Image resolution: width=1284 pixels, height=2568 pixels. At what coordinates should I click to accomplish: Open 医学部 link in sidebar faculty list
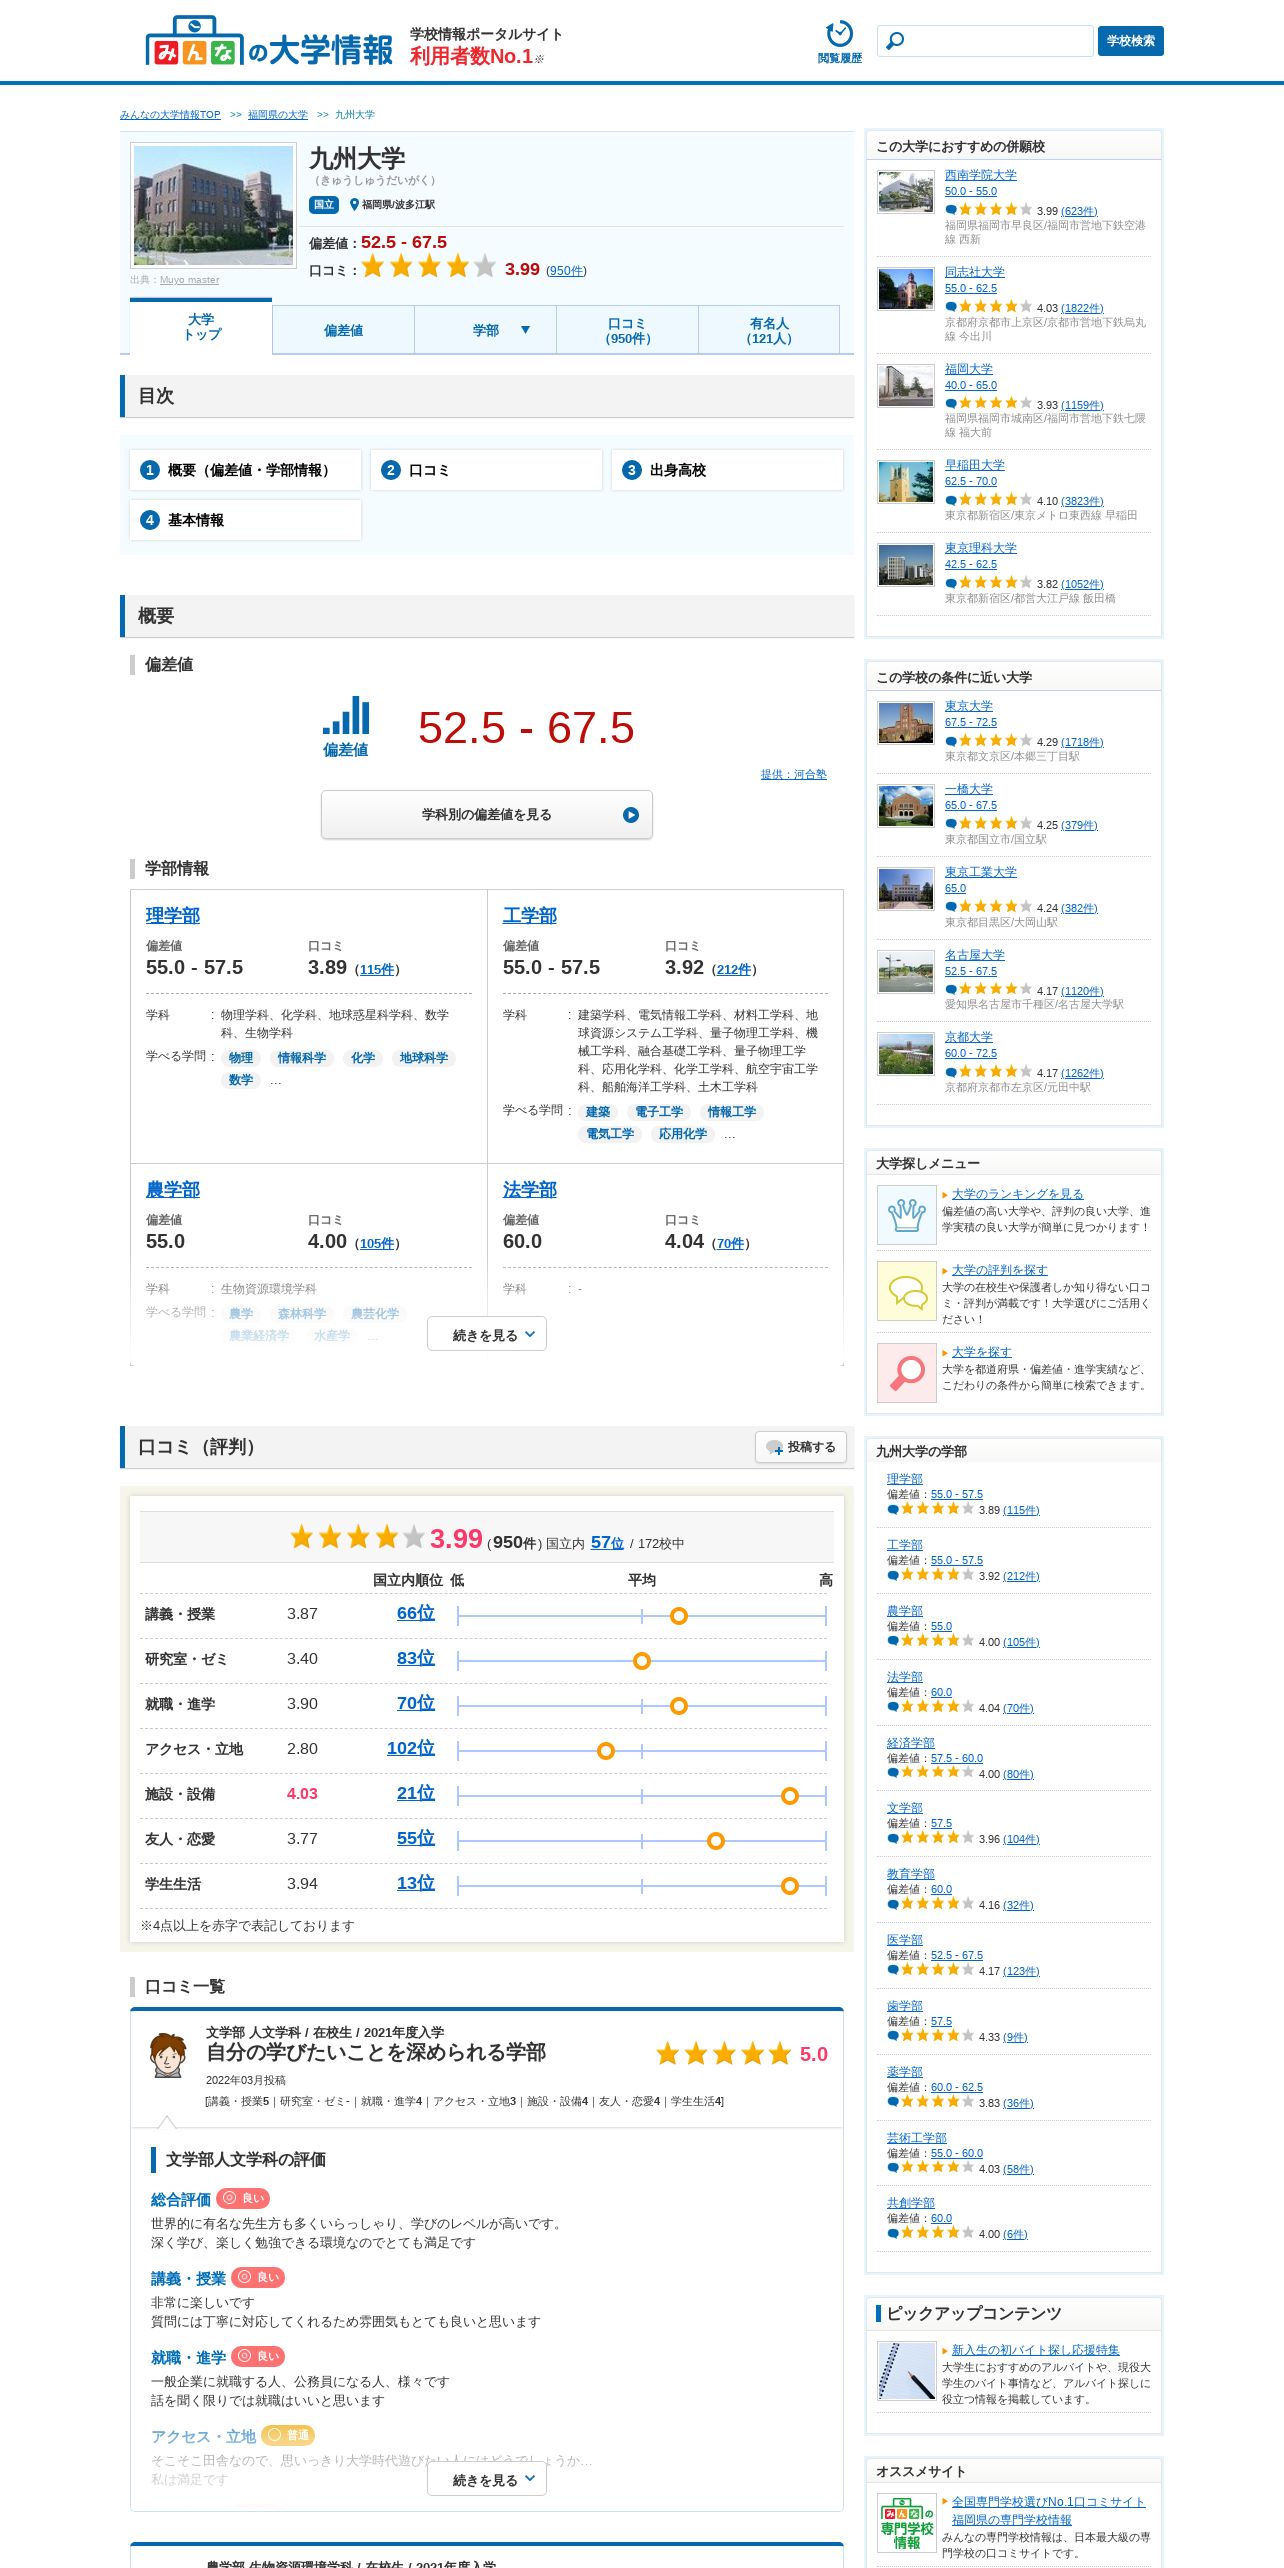pos(905,1939)
